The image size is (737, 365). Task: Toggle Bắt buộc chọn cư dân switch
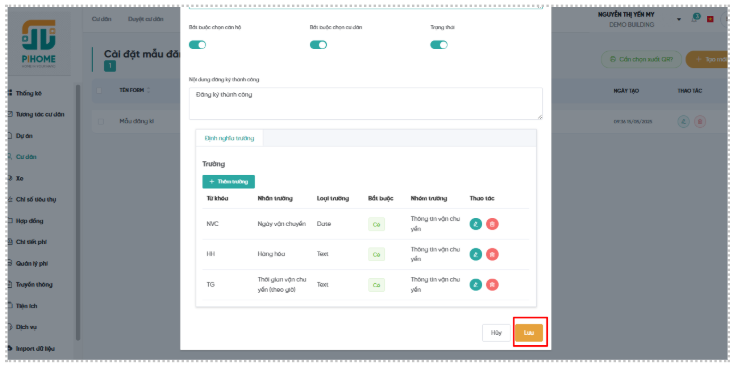(x=318, y=45)
